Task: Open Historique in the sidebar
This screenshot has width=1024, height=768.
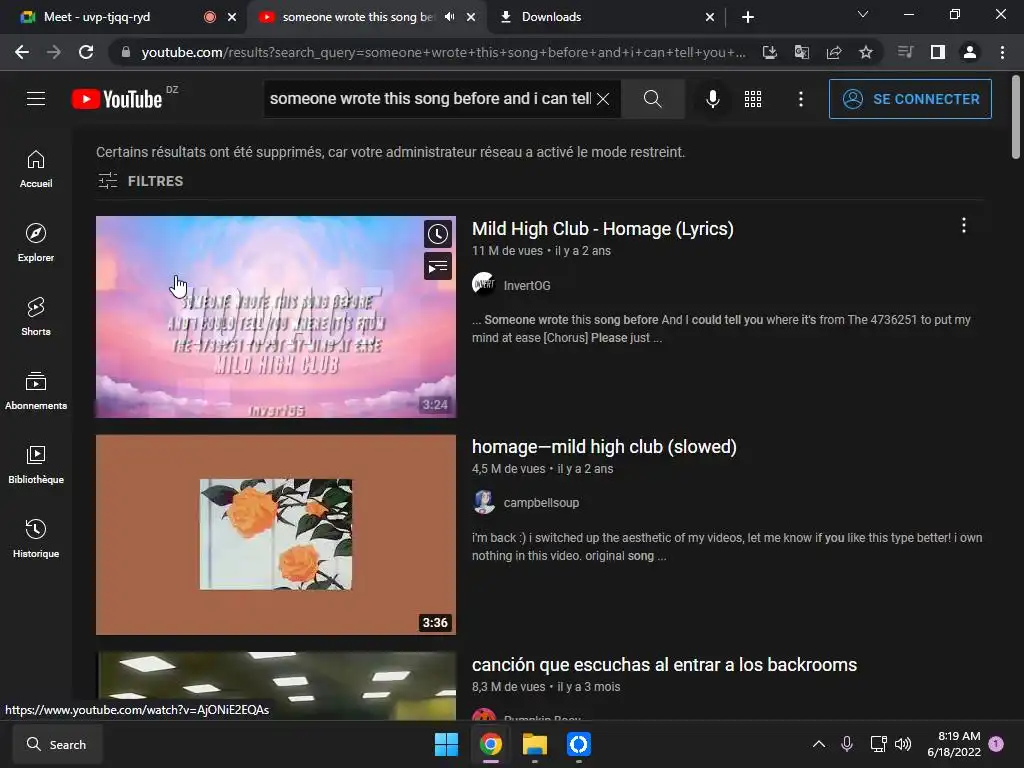Action: coord(36,539)
